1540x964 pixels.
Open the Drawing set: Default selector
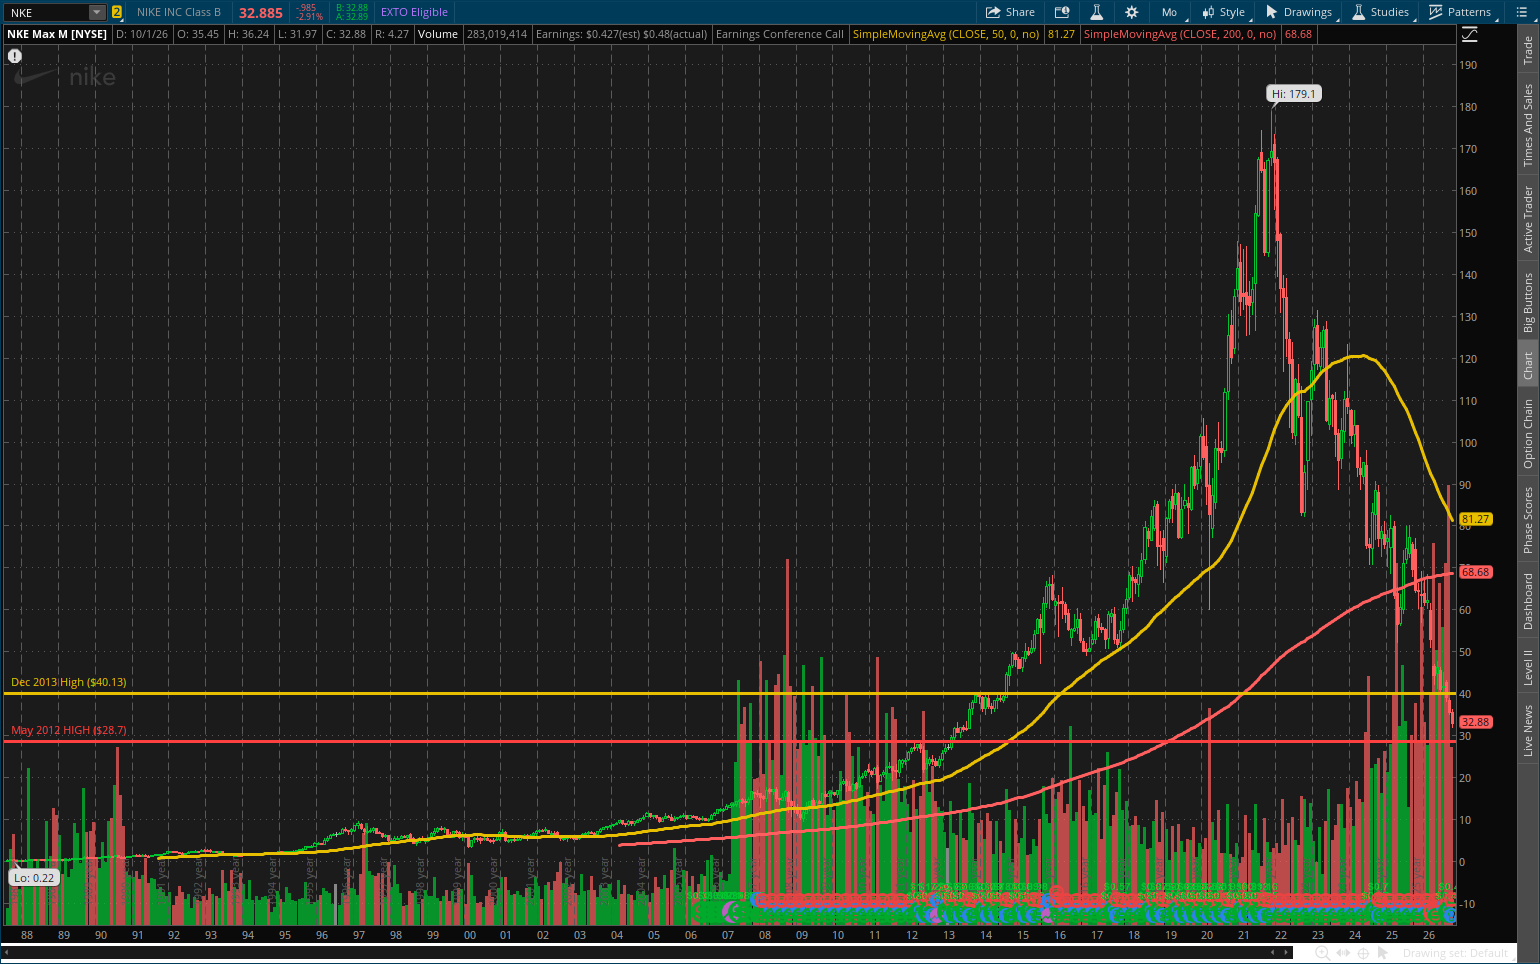1455,953
